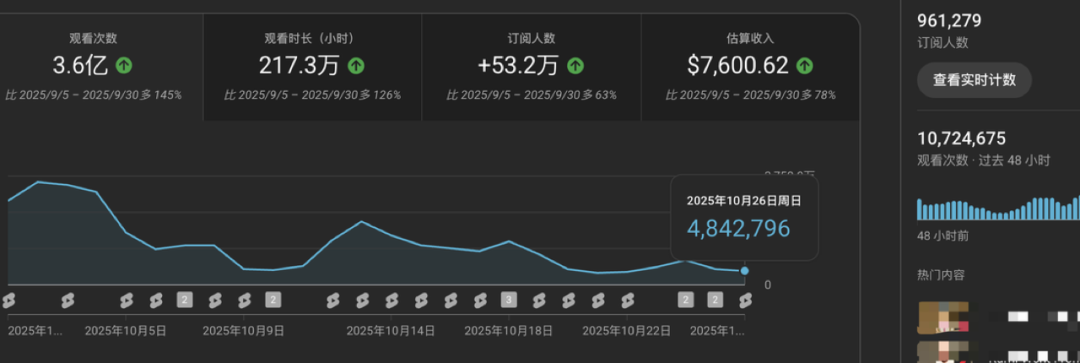Image resolution: width=1080 pixels, height=363 pixels.
Task: Click the green up arrow beside +53.2万
Action: pyautogui.click(x=575, y=66)
